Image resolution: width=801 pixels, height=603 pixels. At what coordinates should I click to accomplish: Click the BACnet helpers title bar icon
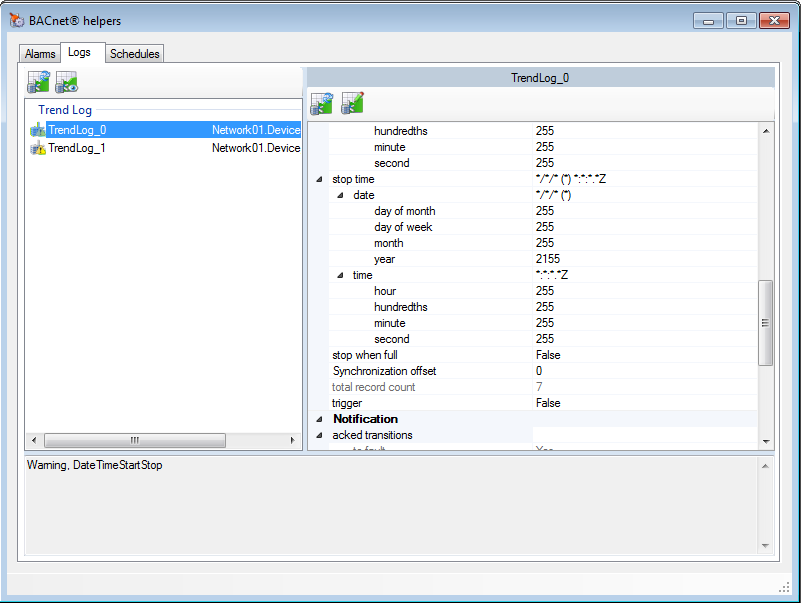pyautogui.click(x=17, y=20)
